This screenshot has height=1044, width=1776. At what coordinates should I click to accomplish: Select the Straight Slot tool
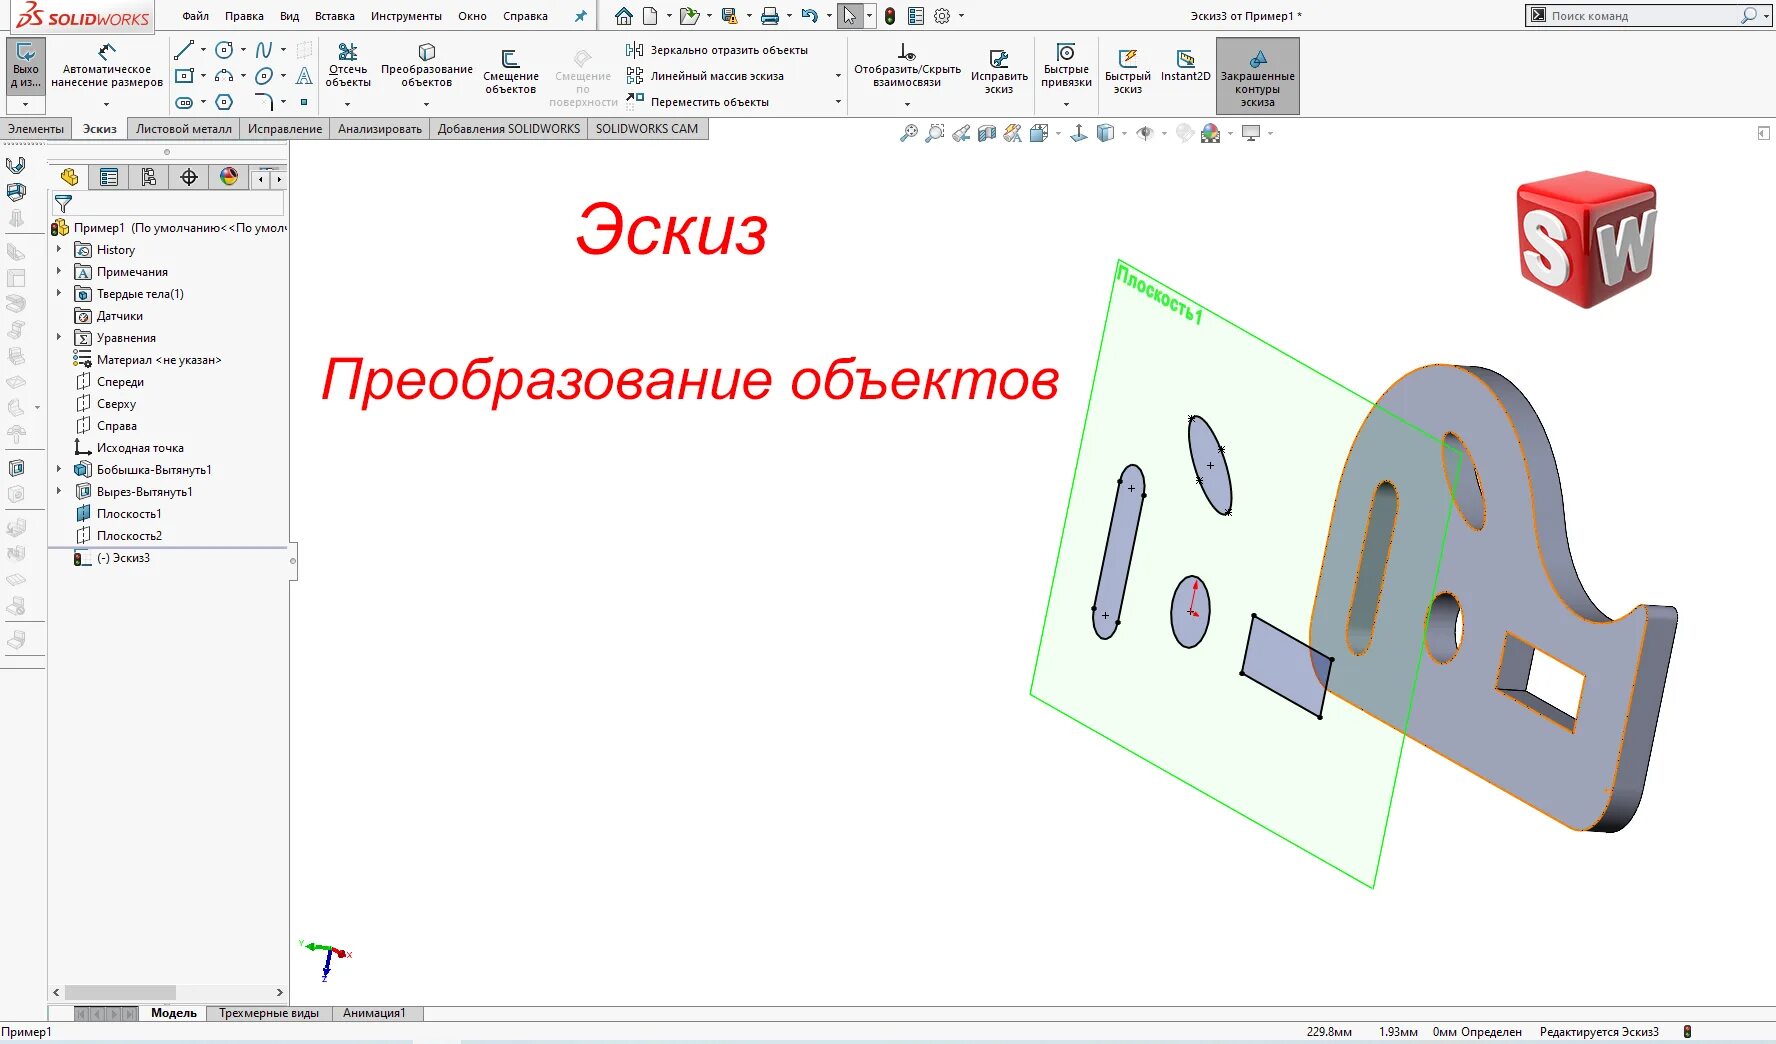tap(184, 102)
